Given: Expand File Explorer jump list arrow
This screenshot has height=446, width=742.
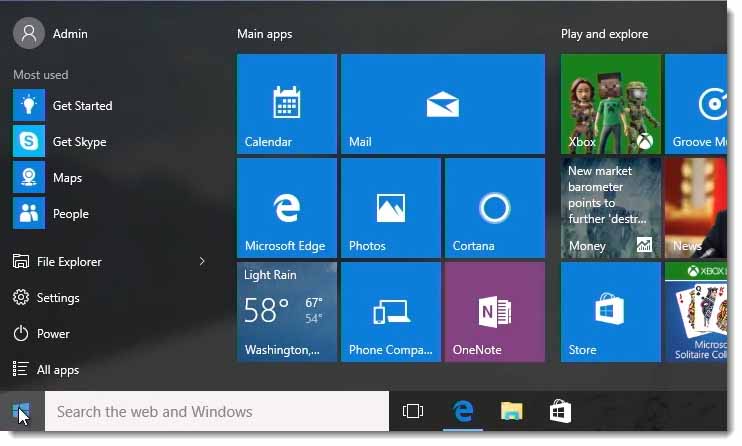Looking at the screenshot, I should pyautogui.click(x=202, y=261).
